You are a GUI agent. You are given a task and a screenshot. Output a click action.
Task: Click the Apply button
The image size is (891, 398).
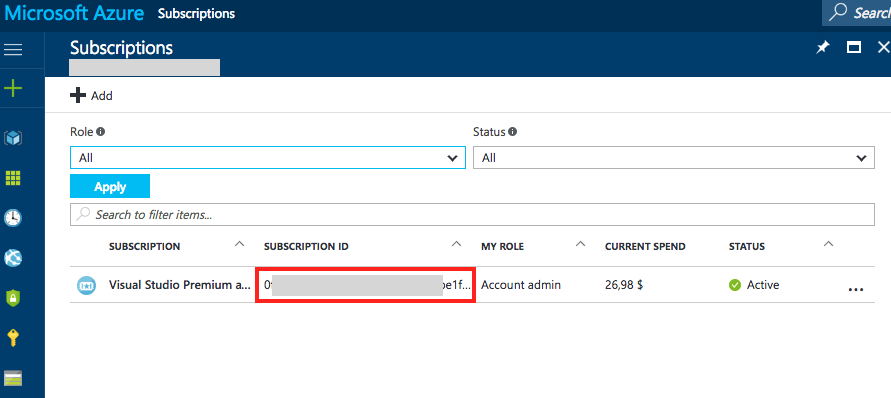pyautogui.click(x=110, y=186)
